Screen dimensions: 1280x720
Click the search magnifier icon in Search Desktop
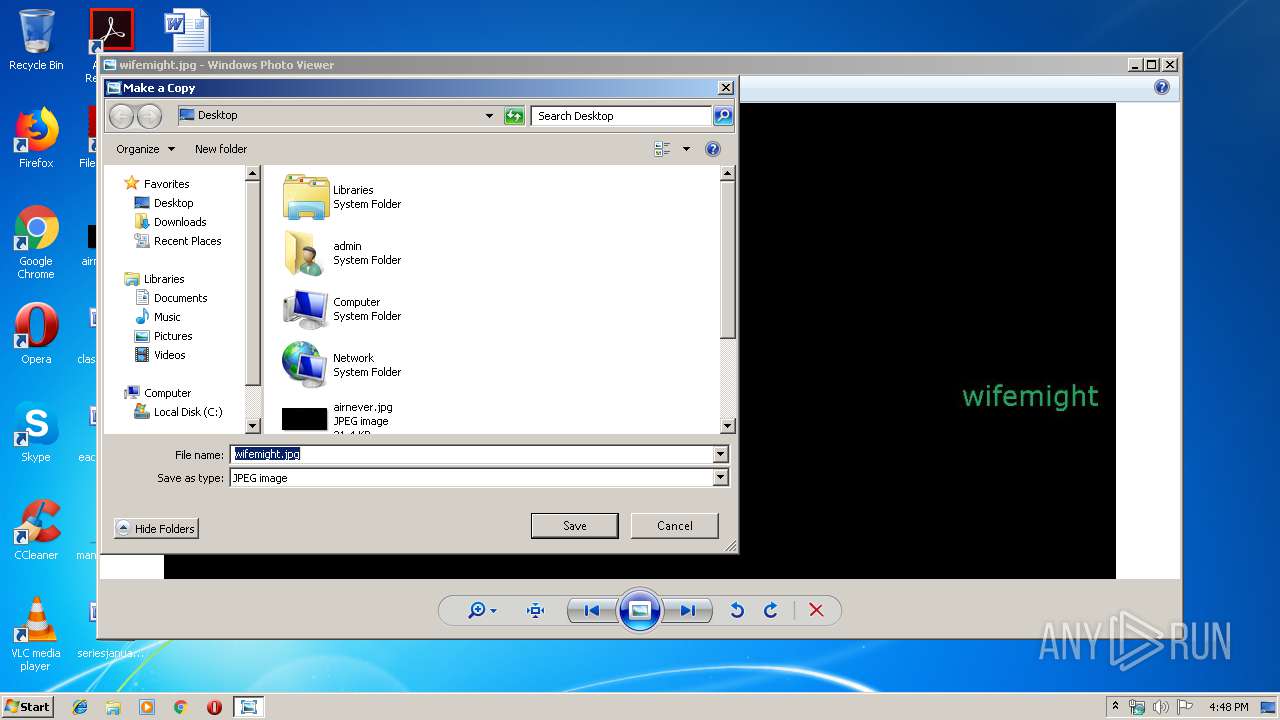point(722,116)
